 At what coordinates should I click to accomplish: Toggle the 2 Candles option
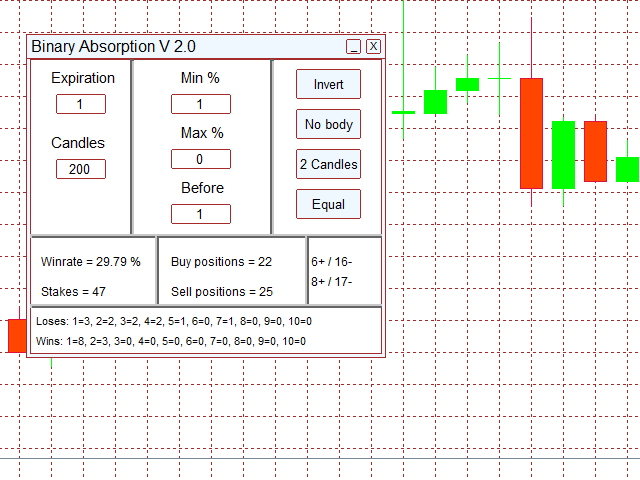pyautogui.click(x=328, y=164)
